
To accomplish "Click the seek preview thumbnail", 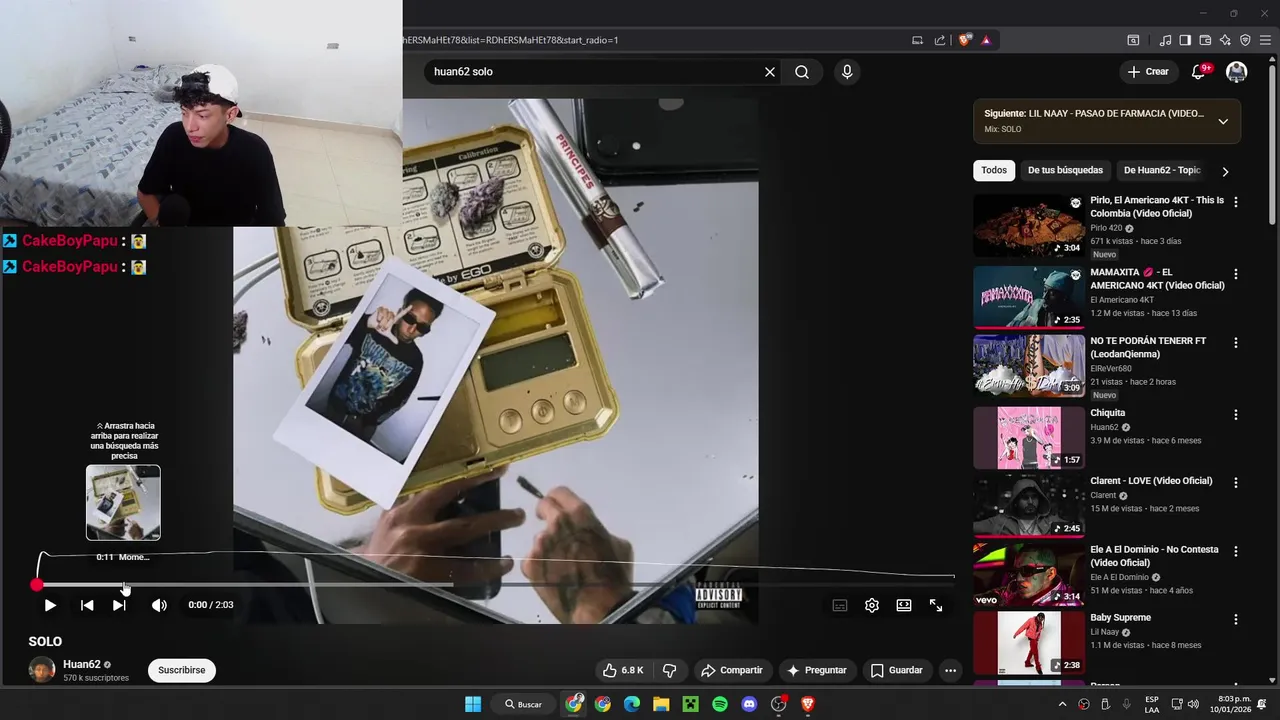I will click(123, 502).
